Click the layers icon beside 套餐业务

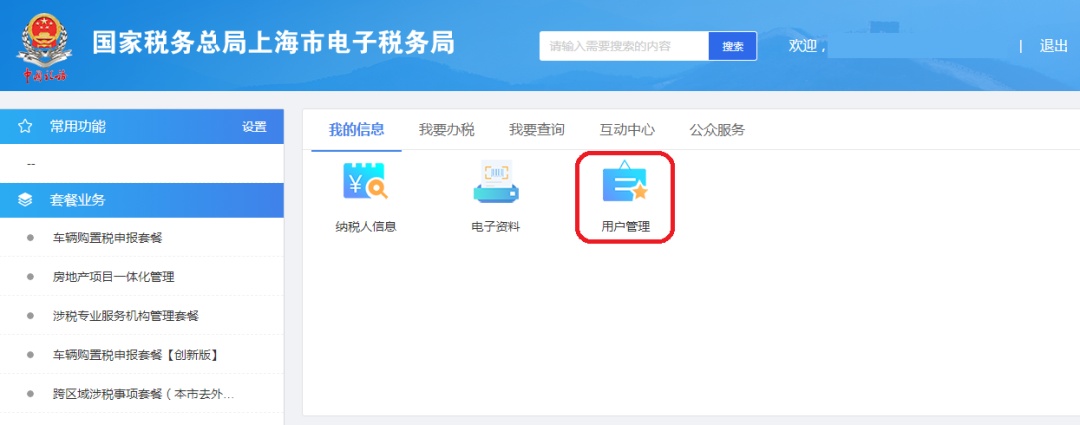[25, 200]
